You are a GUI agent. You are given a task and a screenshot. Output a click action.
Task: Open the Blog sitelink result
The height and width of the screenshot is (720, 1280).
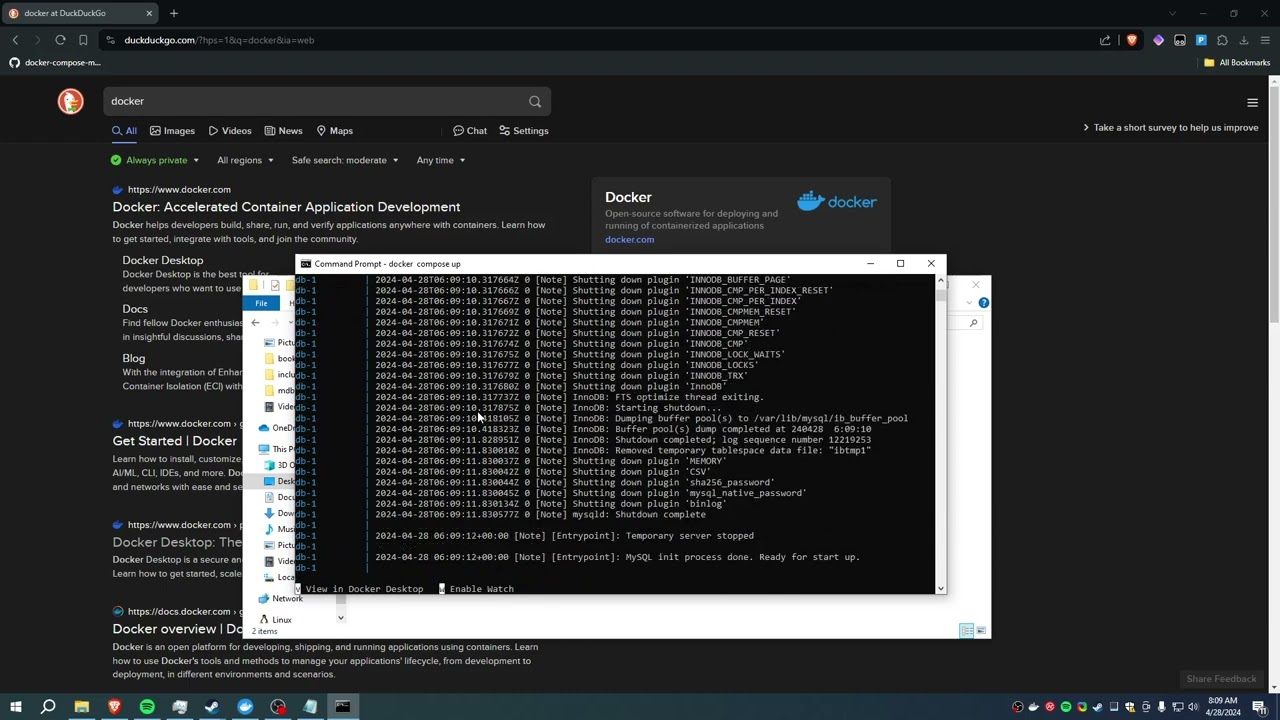[134, 358]
